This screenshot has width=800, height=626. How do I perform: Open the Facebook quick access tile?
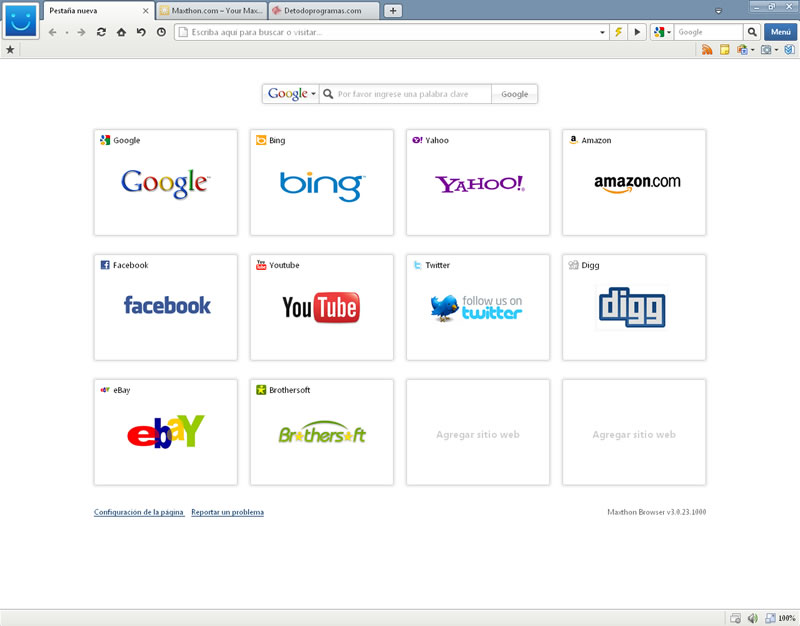tap(166, 307)
